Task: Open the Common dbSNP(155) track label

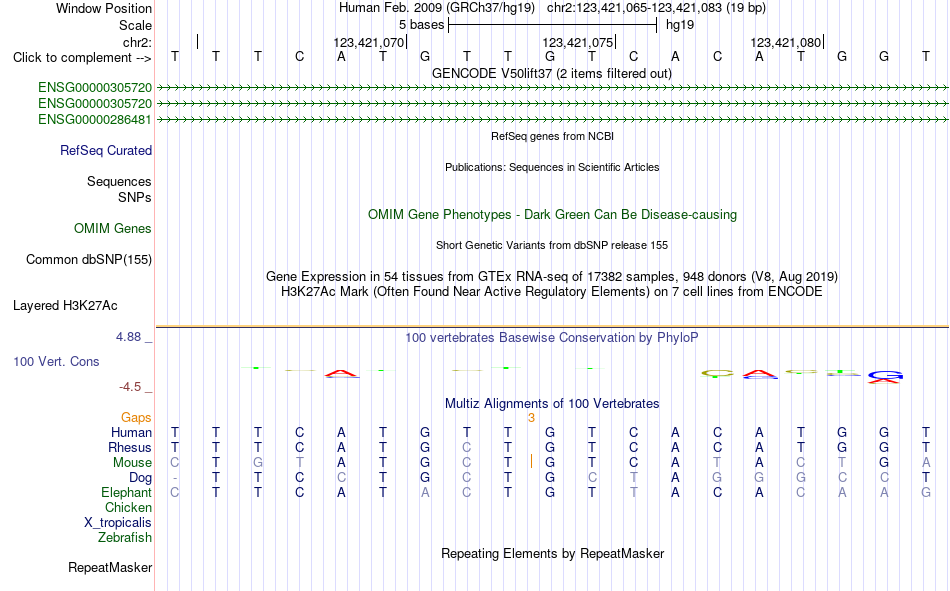Action: pyautogui.click(x=89, y=259)
